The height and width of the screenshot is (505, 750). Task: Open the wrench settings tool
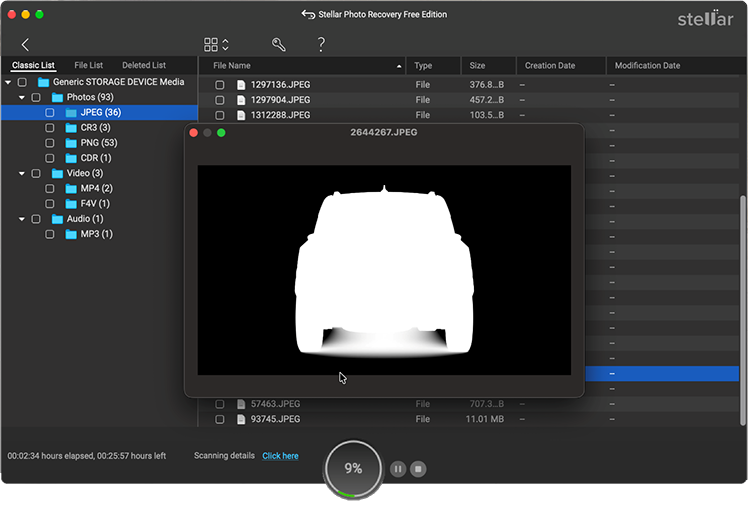pyautogui.click(x=278, y=44)
